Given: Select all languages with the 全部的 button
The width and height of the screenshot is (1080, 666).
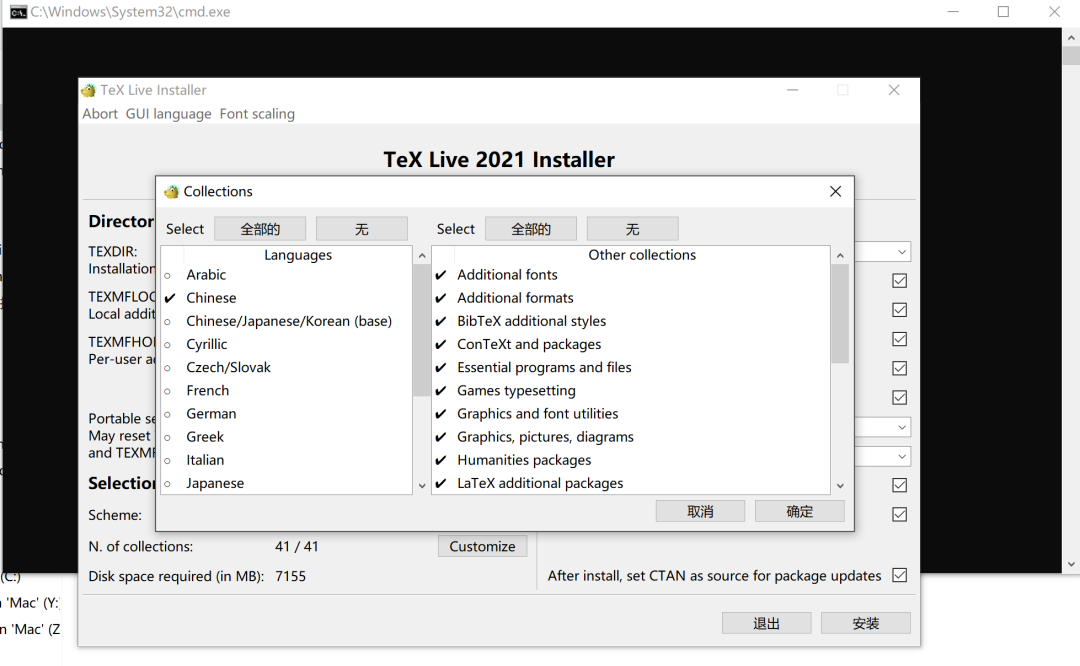Looking at the screenshot, I should (260, 229).
